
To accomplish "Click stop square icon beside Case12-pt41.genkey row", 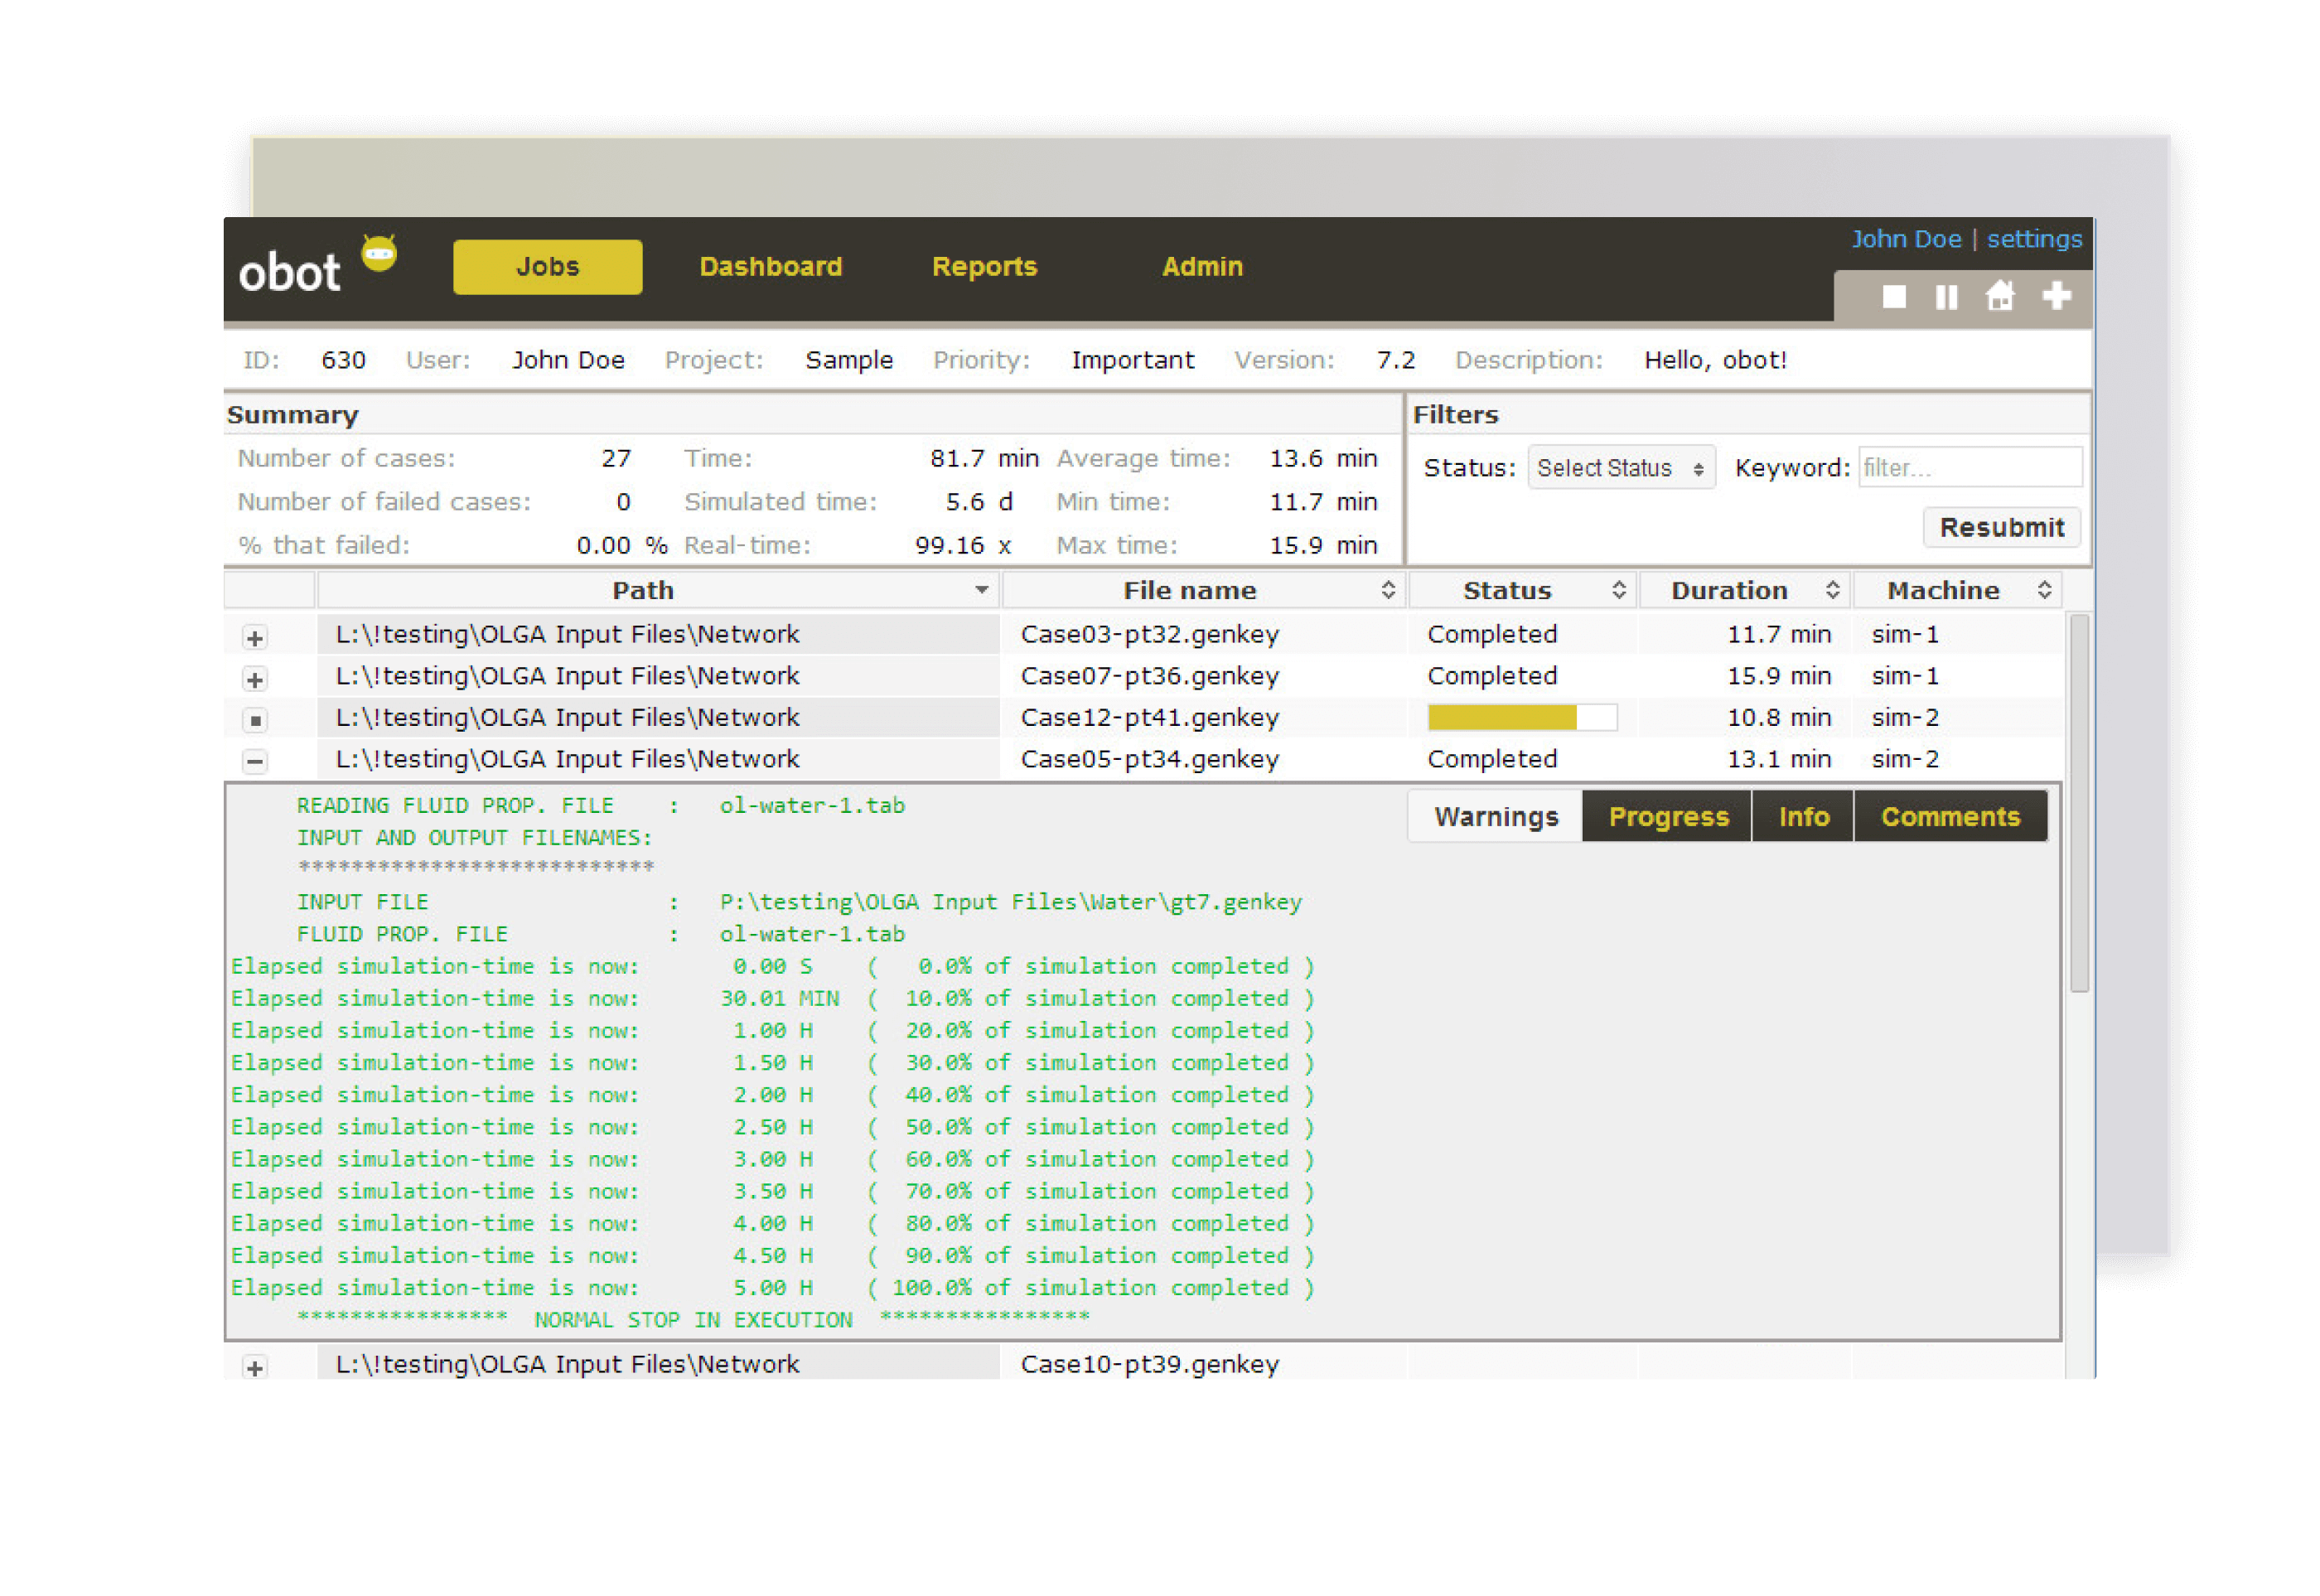I will [x=255, y=720].
